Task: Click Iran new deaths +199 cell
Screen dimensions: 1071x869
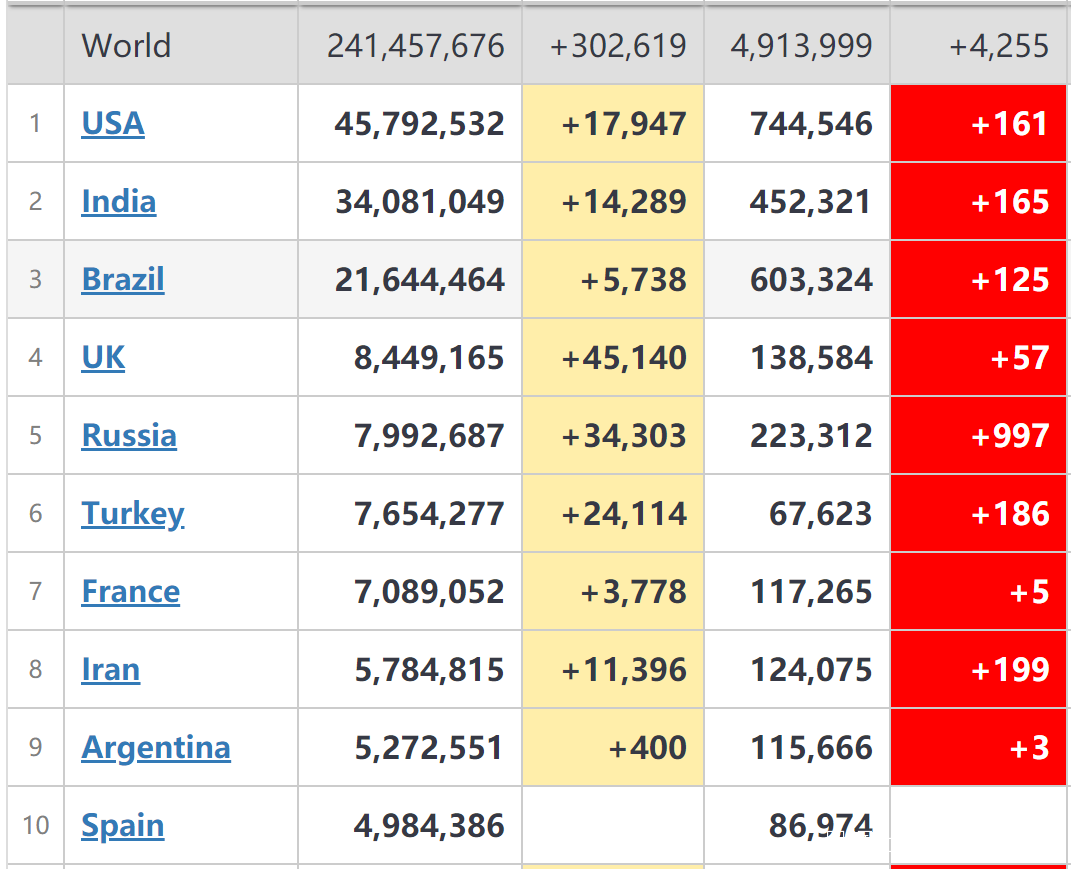Action: (x=1010, y=670)
